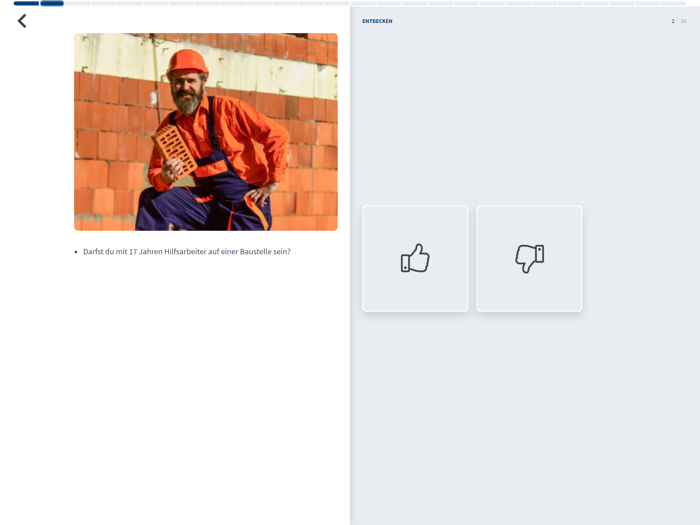Click the fourth progress bar segment
Screen dimensions: 700x525
(x=104, y=3)
